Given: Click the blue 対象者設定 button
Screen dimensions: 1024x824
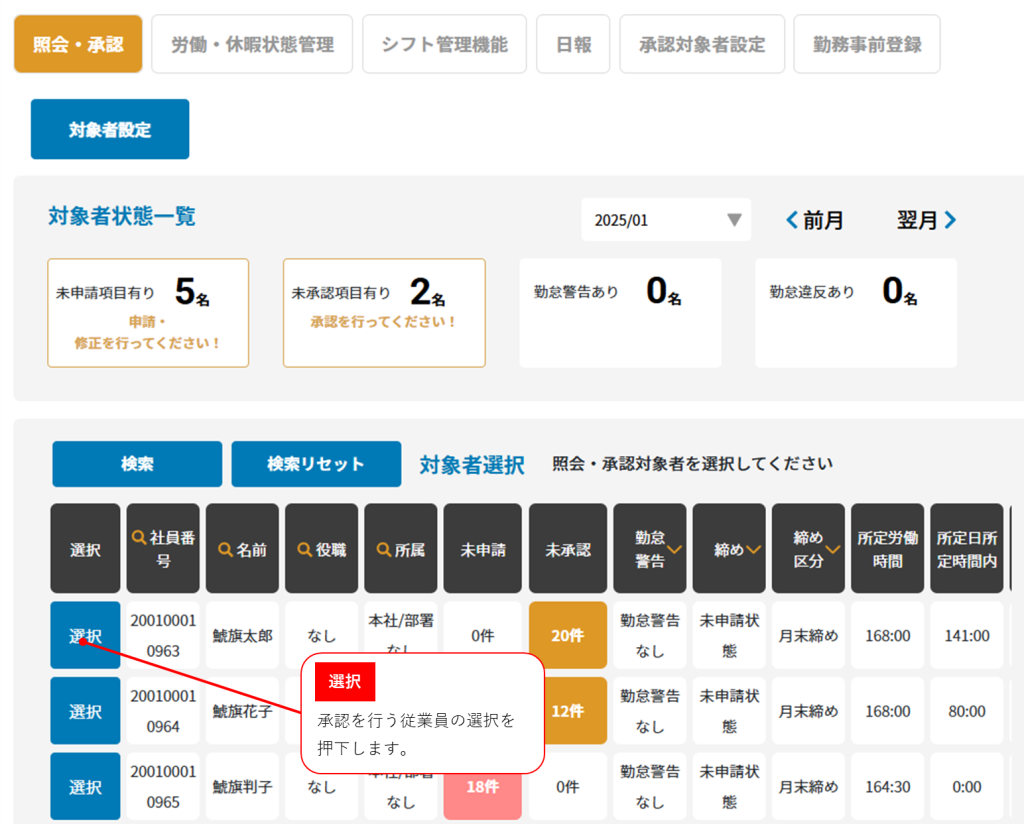Looking at the screenshot, I should pyautogui.click(x=110, y=129).
